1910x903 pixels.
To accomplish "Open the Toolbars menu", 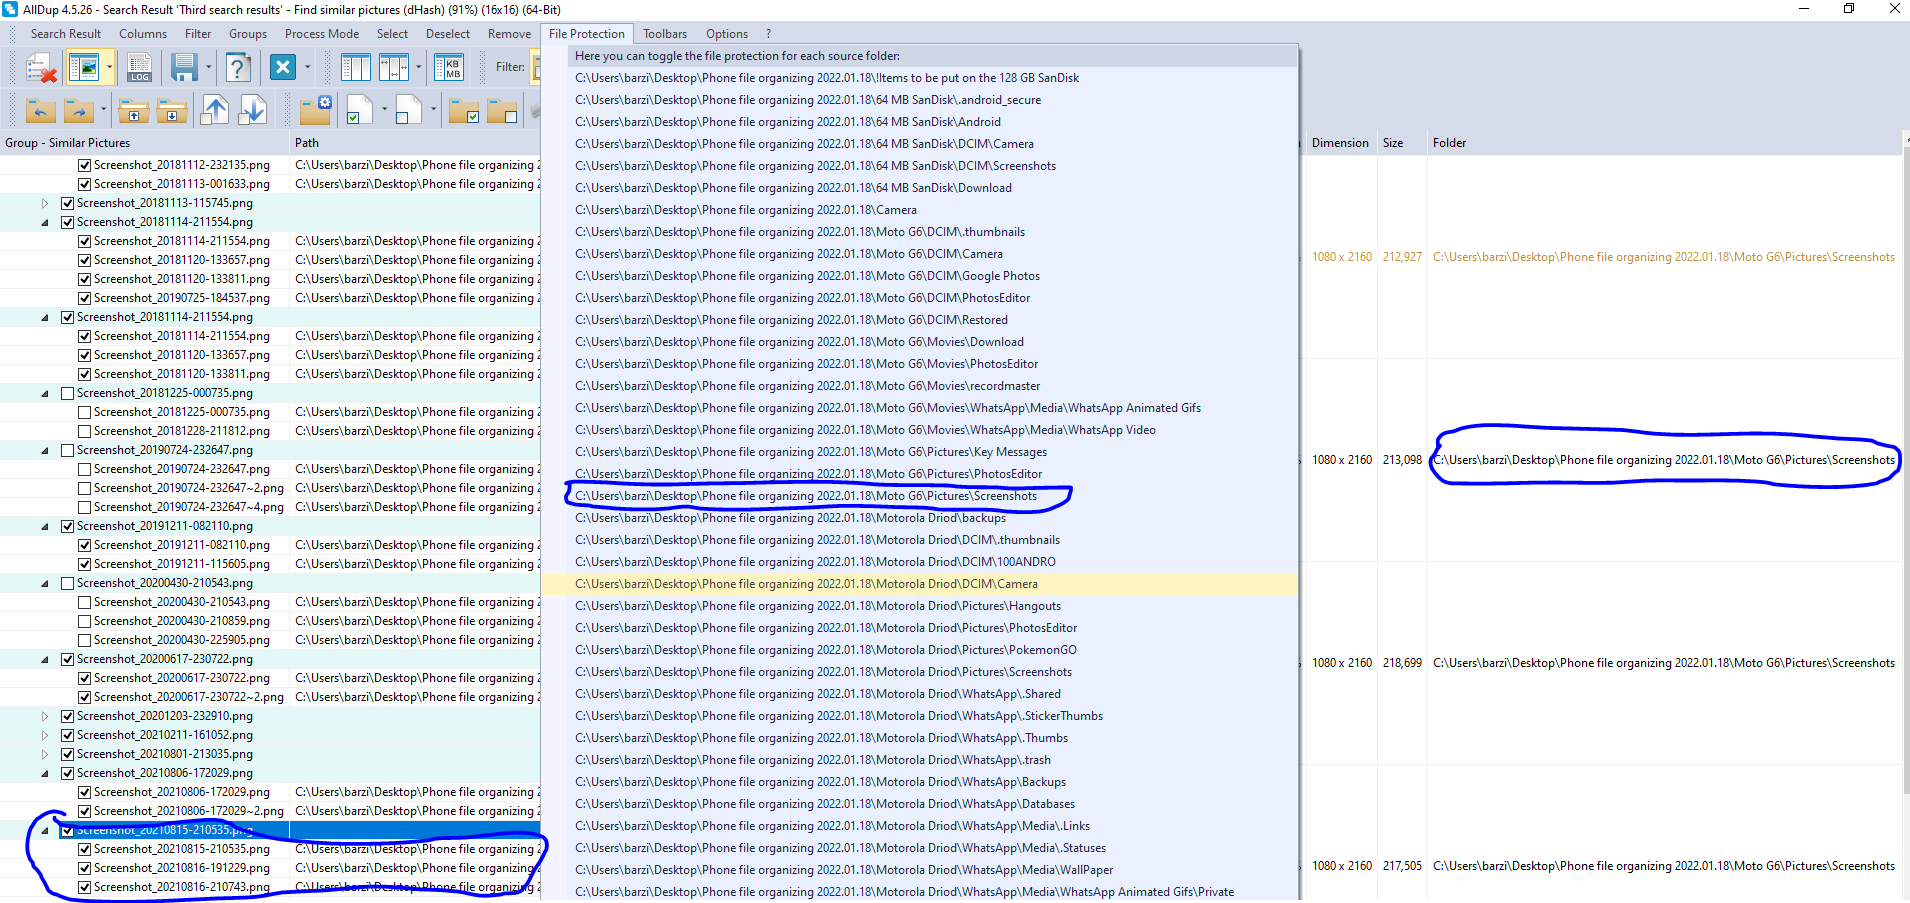I will pyautogui.click(x=664, y=34).
